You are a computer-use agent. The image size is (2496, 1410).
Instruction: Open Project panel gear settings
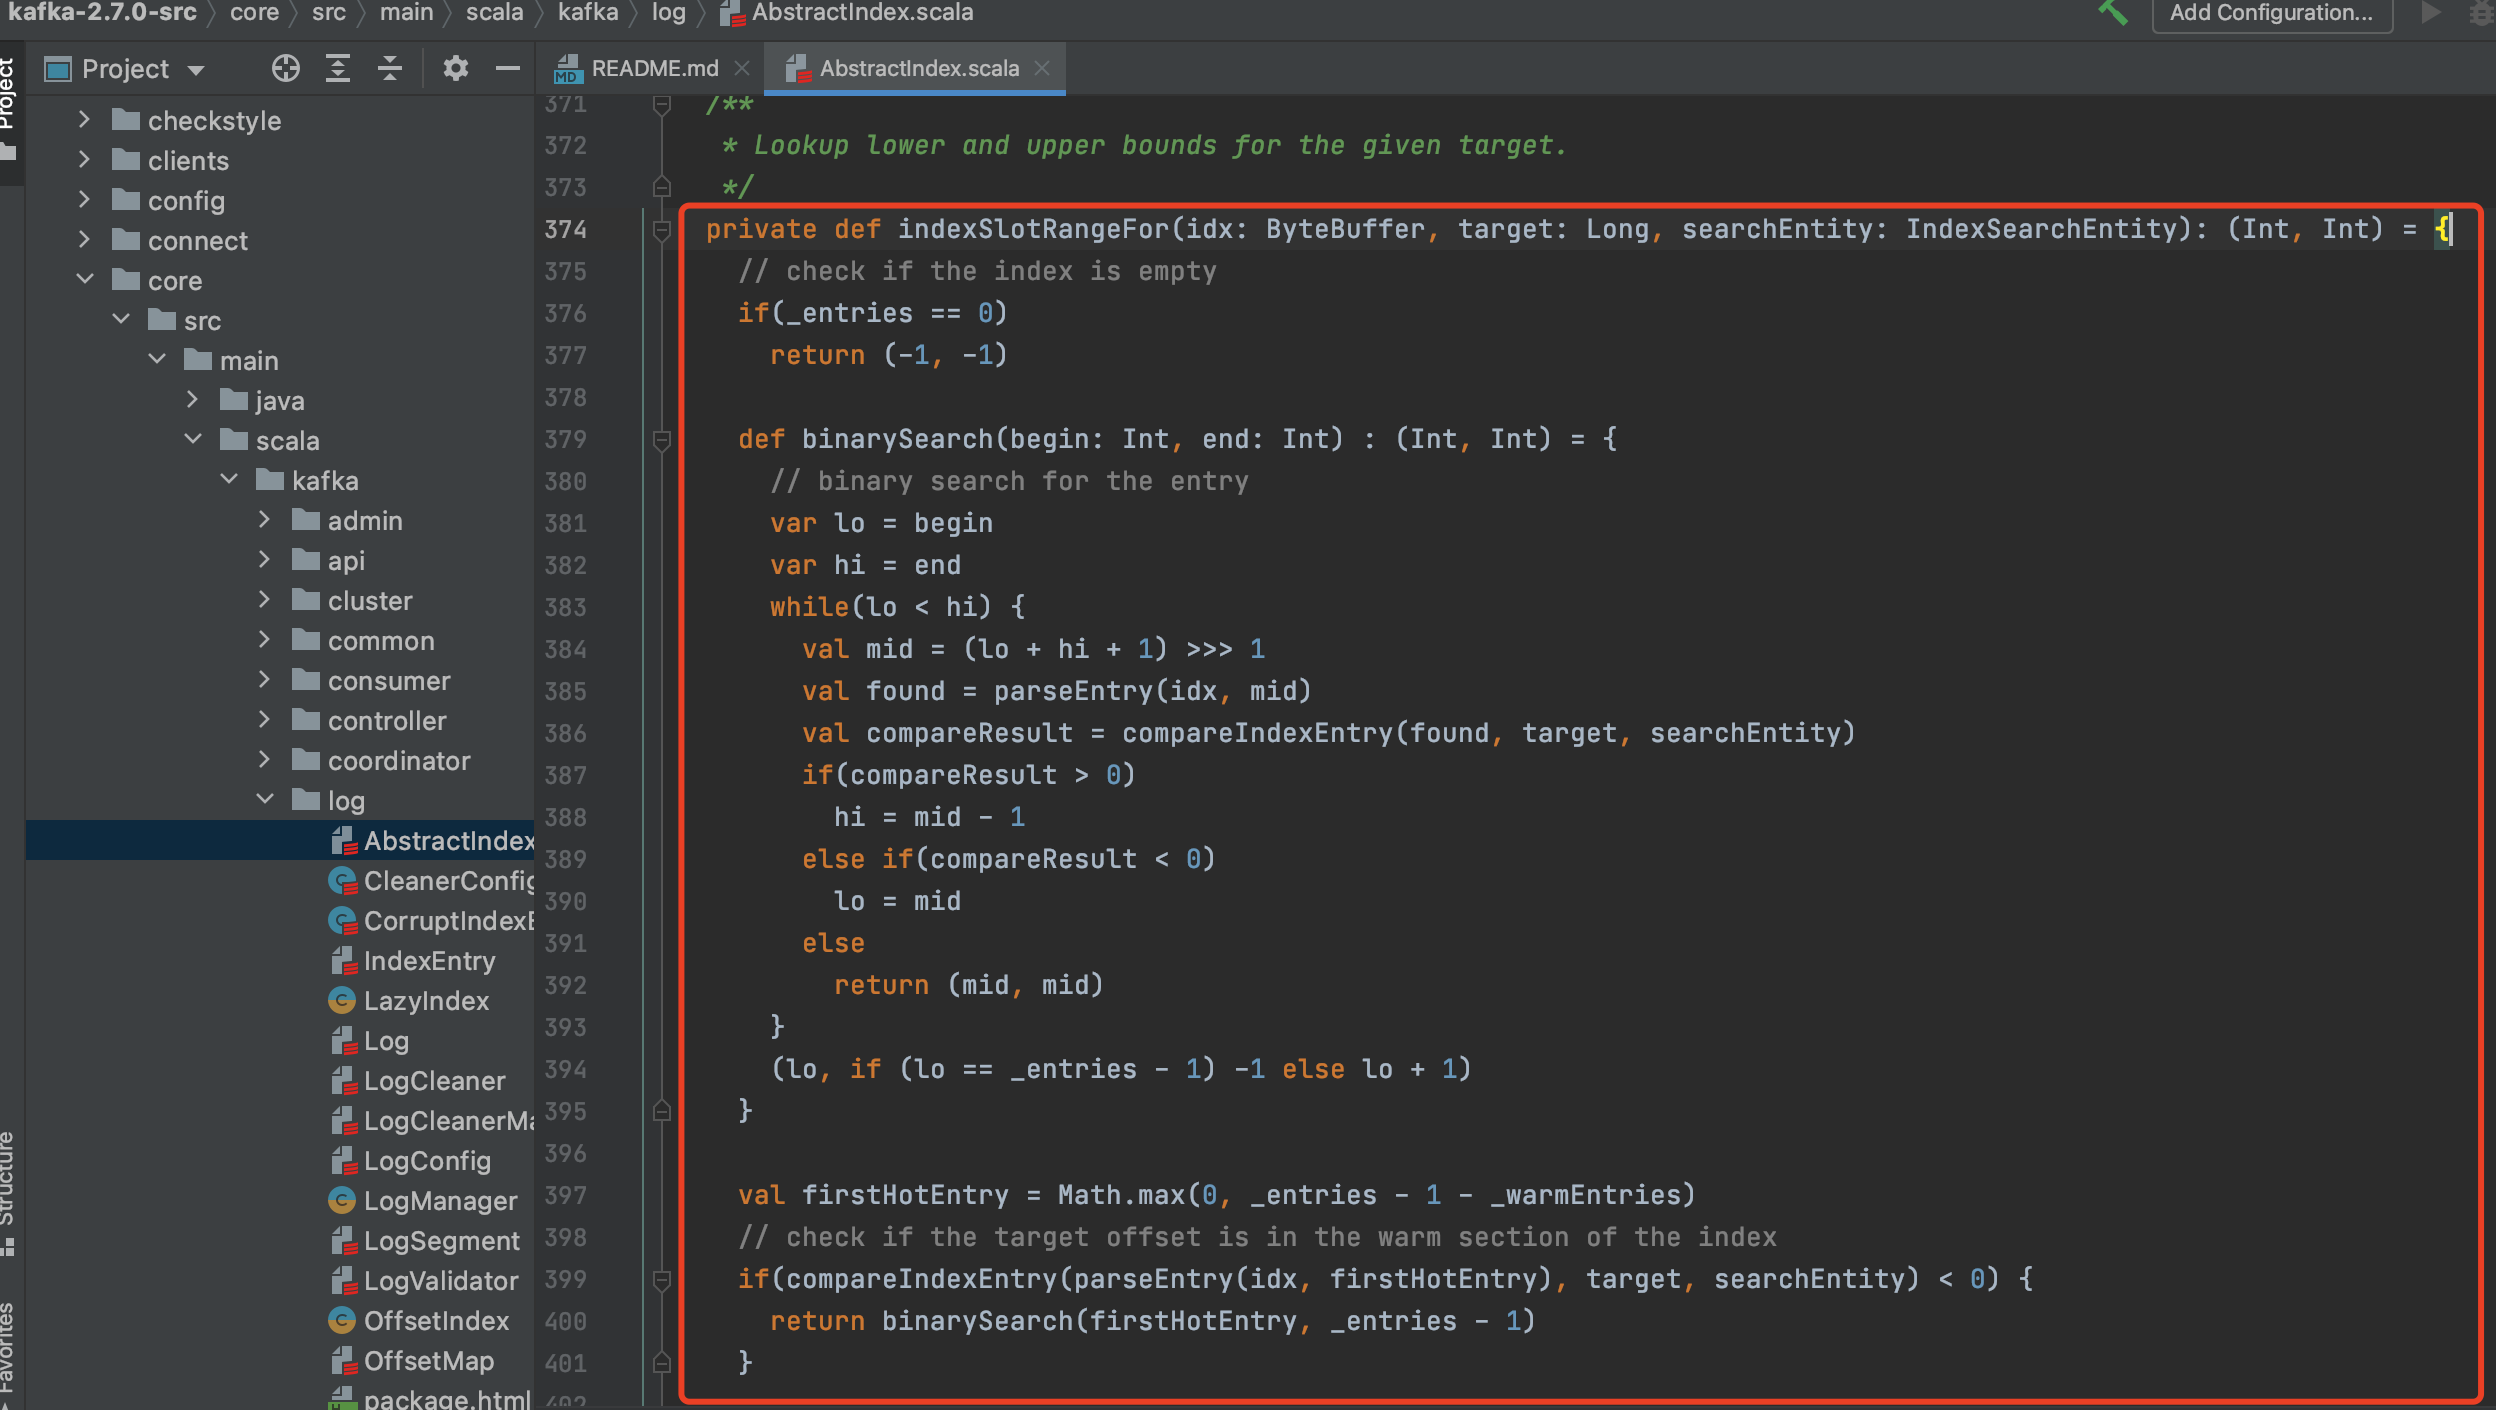pyautogui.click(x=456, y=68)
